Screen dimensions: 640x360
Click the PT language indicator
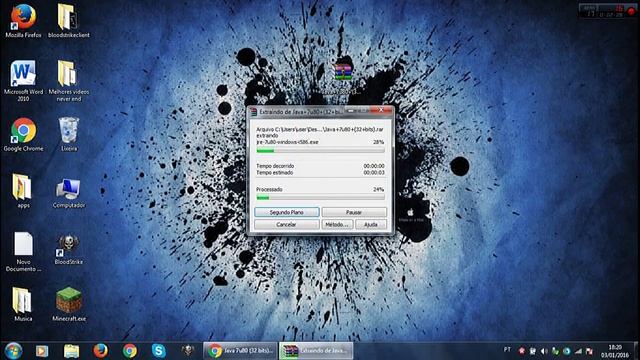point(507,350)
